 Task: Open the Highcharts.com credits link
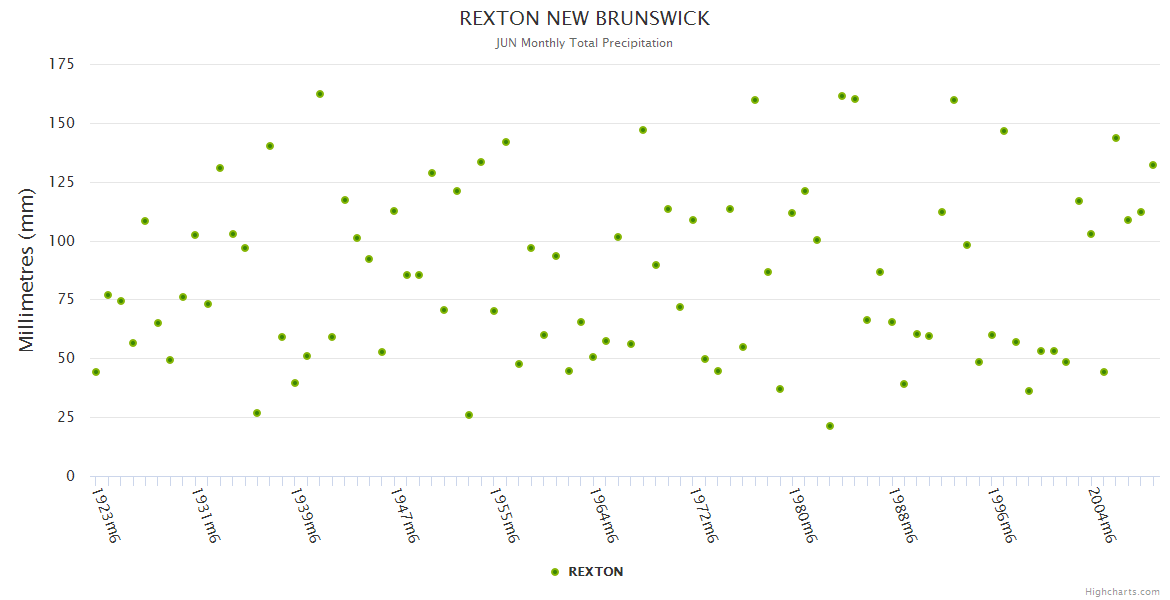click(1122, 592)
